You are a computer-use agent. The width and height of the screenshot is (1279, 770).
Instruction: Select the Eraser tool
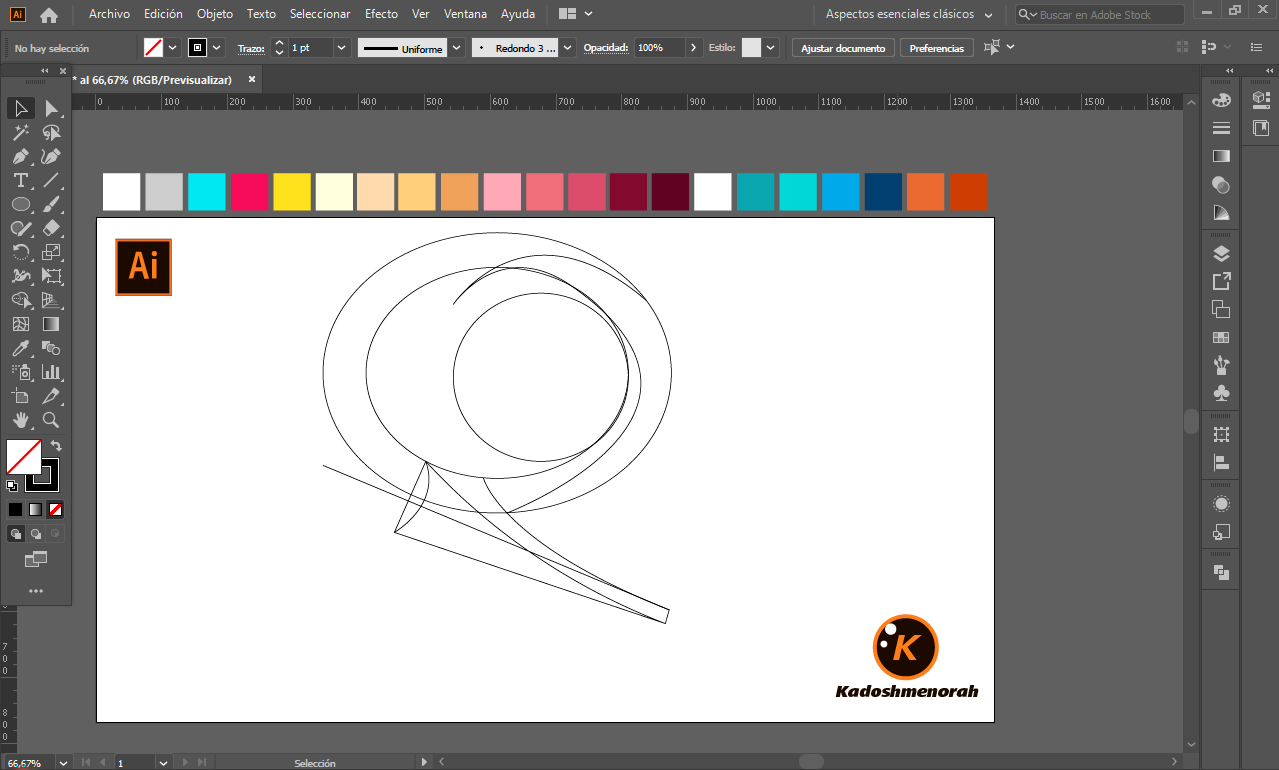[51, 228]
